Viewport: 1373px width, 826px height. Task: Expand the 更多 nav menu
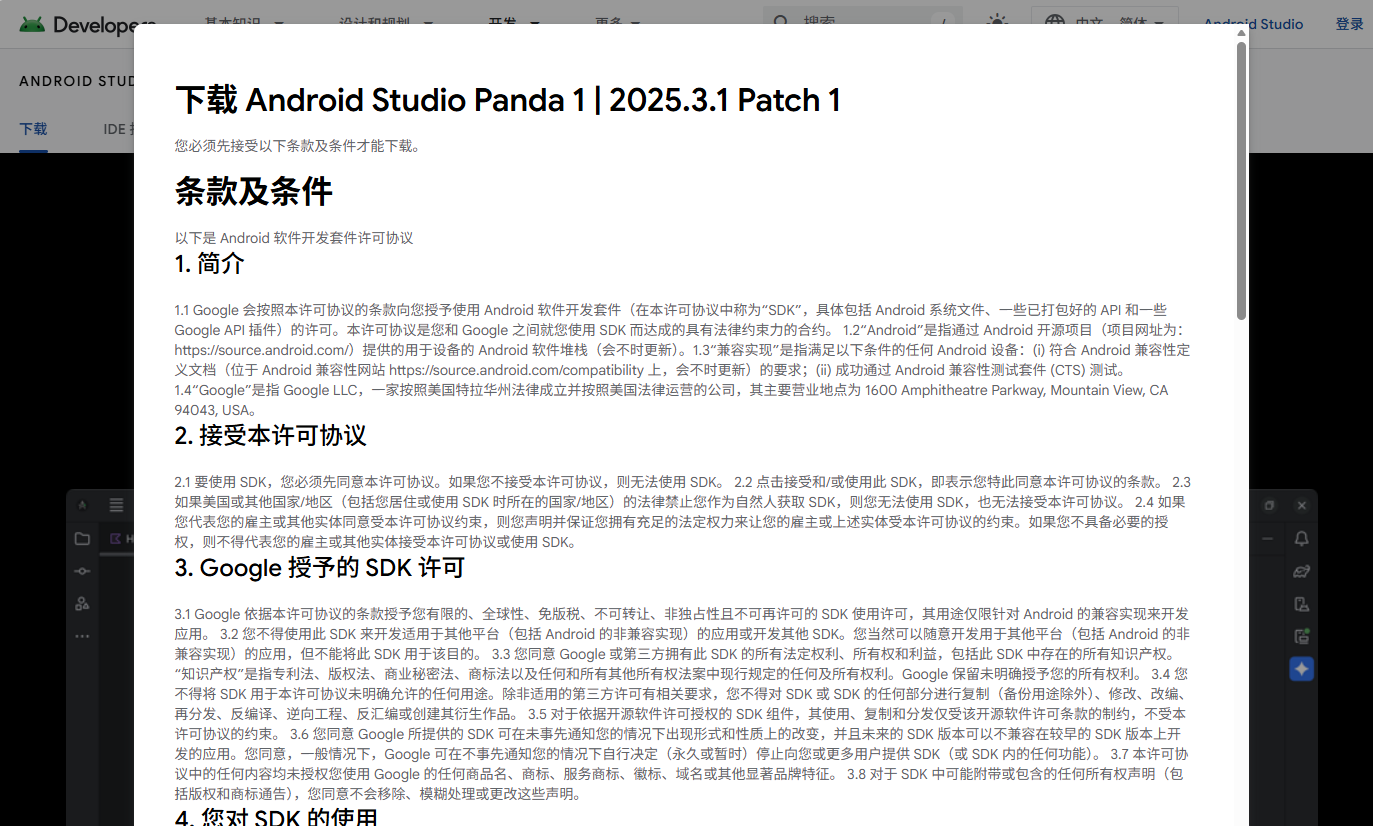tap(620, 22)
